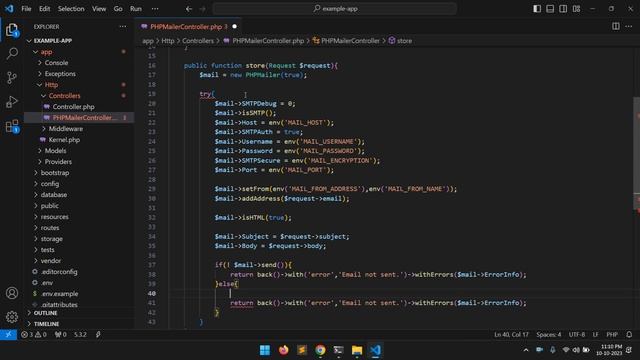This screenshot has width=640, height=360.
Task: Expand the Models folder
Action: (55, 151)
